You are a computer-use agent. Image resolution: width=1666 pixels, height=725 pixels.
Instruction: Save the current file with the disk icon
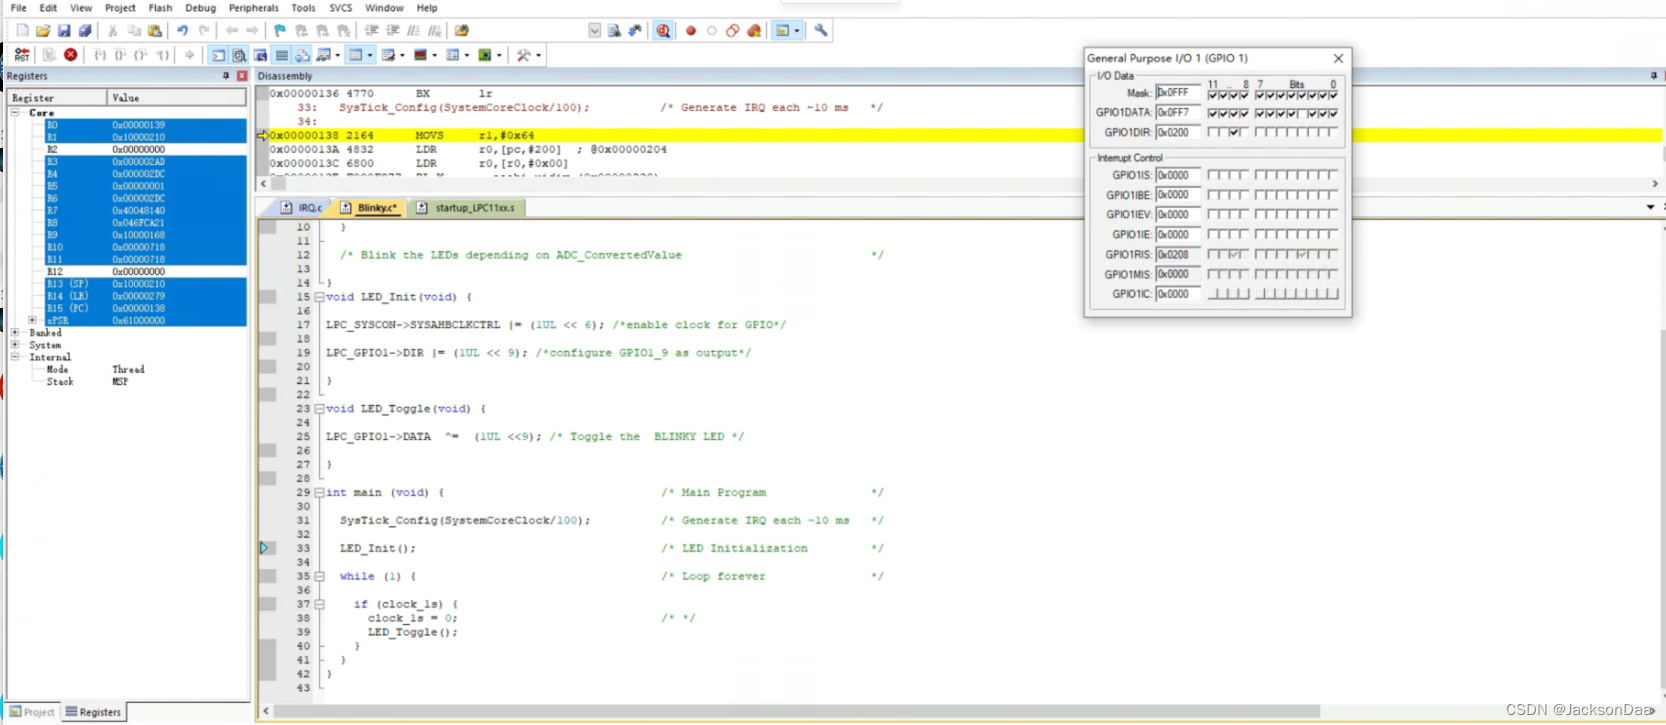[64, 31]
